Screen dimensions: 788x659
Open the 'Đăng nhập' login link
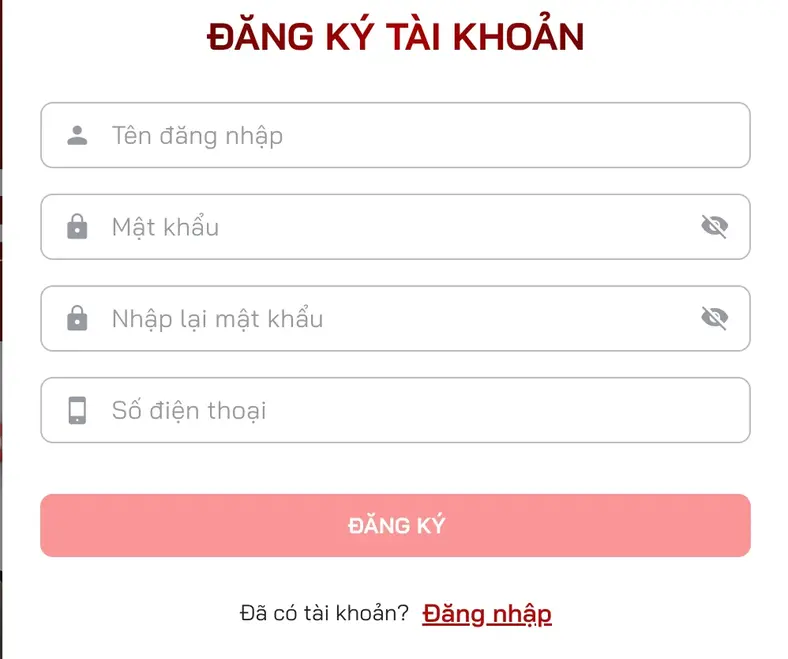point(487,613)
